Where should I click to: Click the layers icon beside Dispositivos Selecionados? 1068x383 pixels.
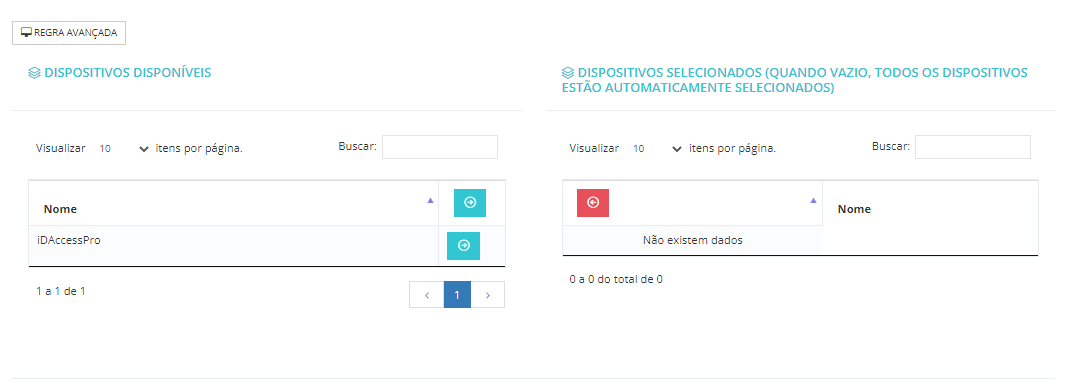pyautogui.click(x=568, y=73)
